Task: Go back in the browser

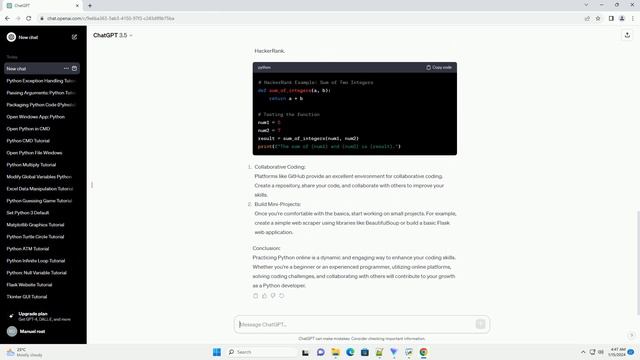Action: tap(7, 18)
